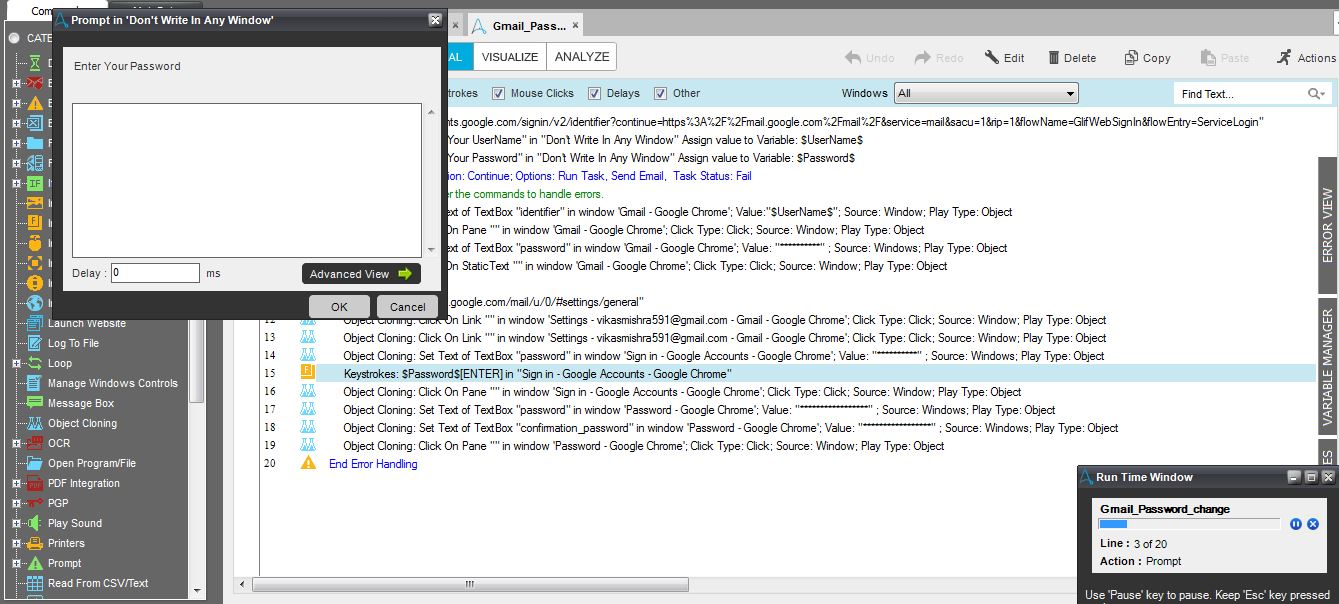
Task: Toggle the Delays filter checkbox
Action: coord(594,94)
